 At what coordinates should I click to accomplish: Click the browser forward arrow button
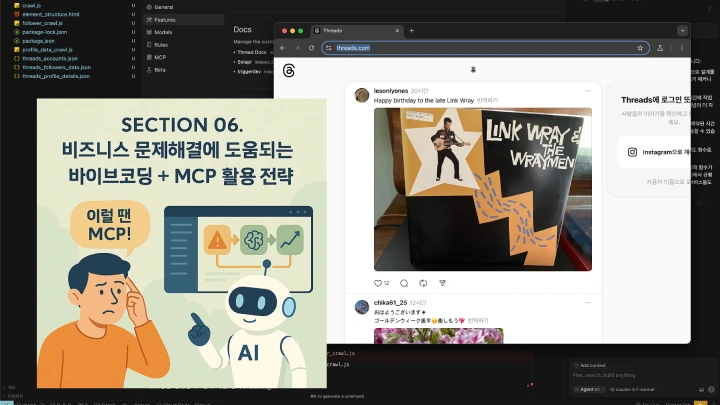(297, 48)
